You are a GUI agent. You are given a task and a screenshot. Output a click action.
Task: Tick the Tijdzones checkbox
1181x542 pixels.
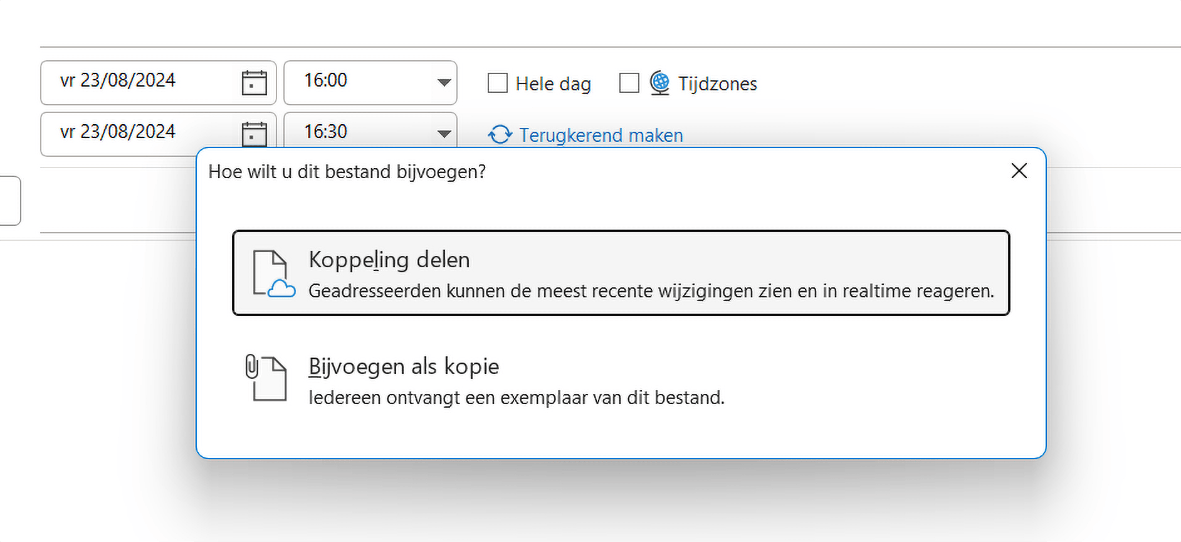pos(629,83)
